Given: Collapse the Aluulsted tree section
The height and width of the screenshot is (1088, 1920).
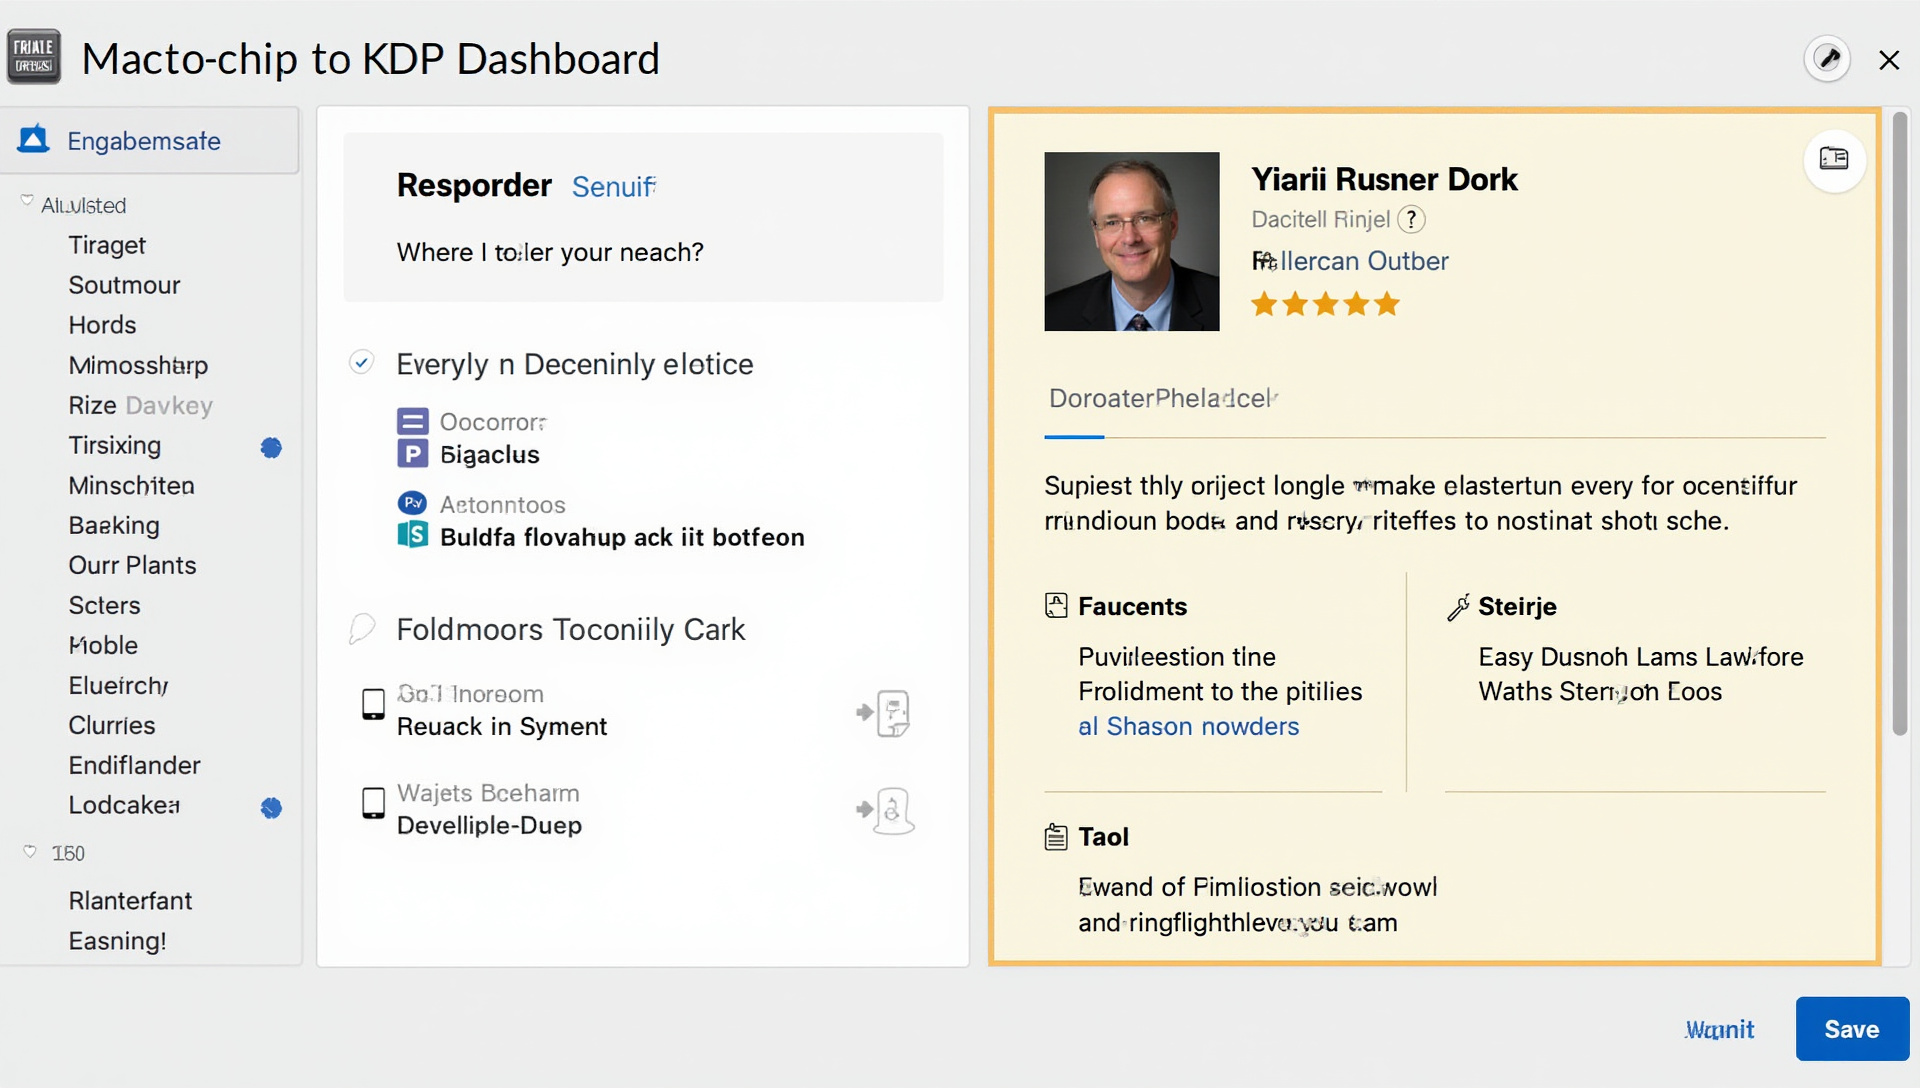Looking at the screenshot, I should pos(27,201).
